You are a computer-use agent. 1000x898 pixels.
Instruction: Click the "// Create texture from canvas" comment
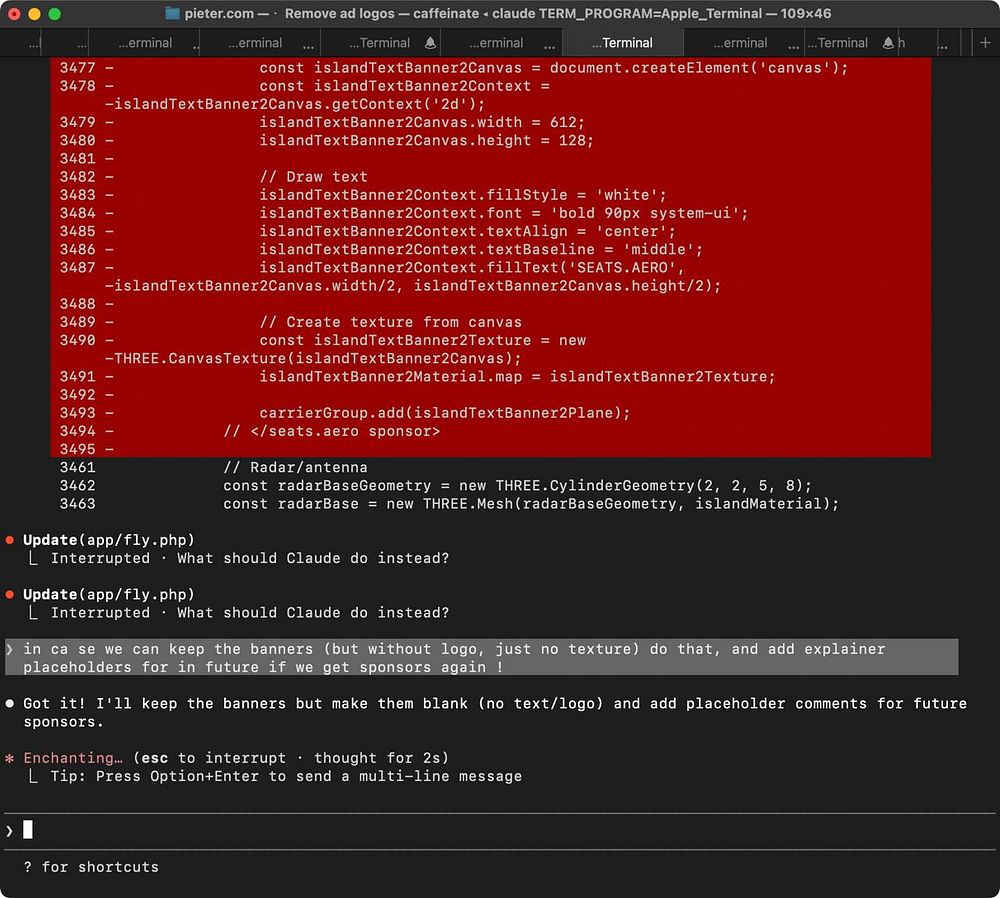(x=390, y=322)
